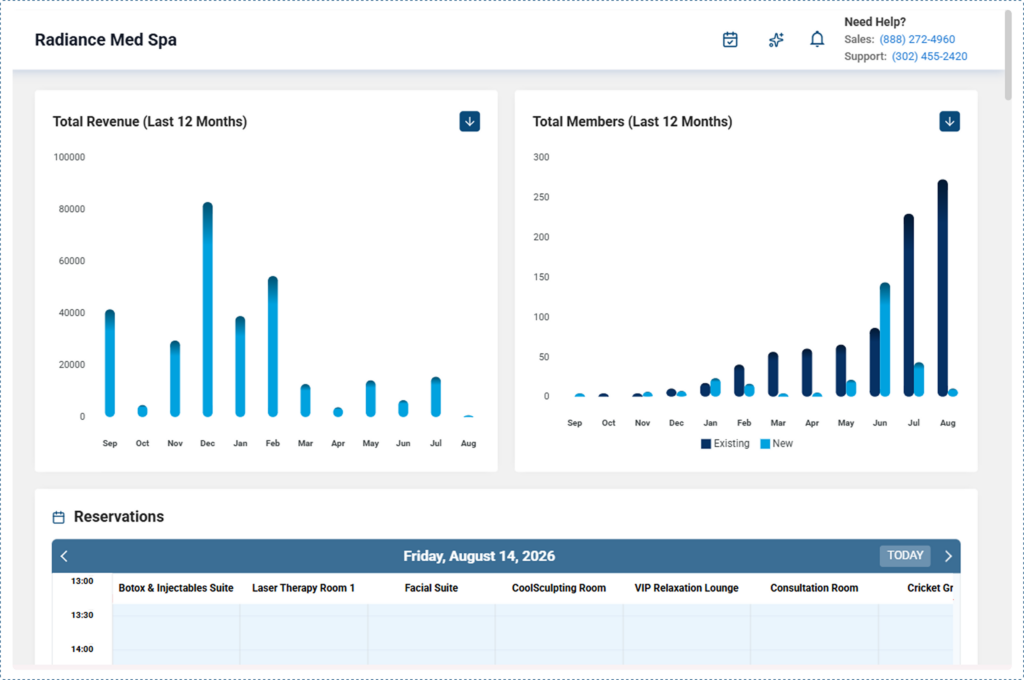Click the page vertical scrollbar
The image size is (1024, 680).
pyautogui.click(x=1008, y=56)
